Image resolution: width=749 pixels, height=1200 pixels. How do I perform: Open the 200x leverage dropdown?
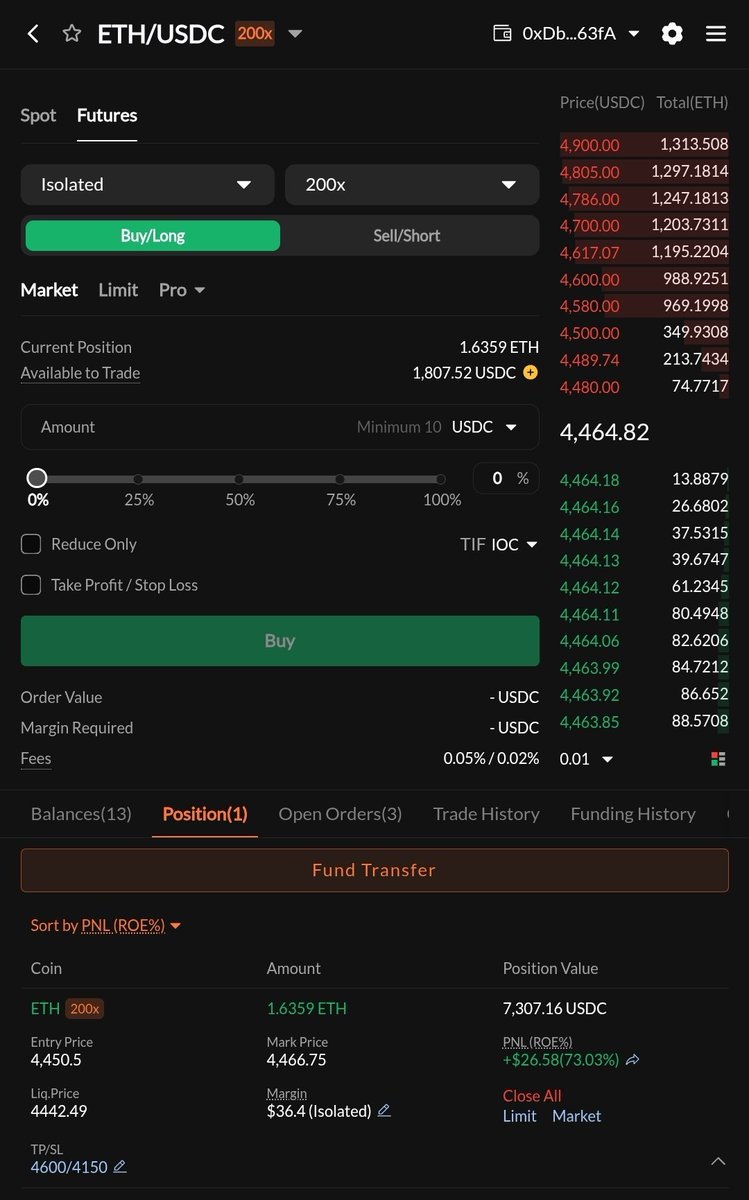click(412, 185)
